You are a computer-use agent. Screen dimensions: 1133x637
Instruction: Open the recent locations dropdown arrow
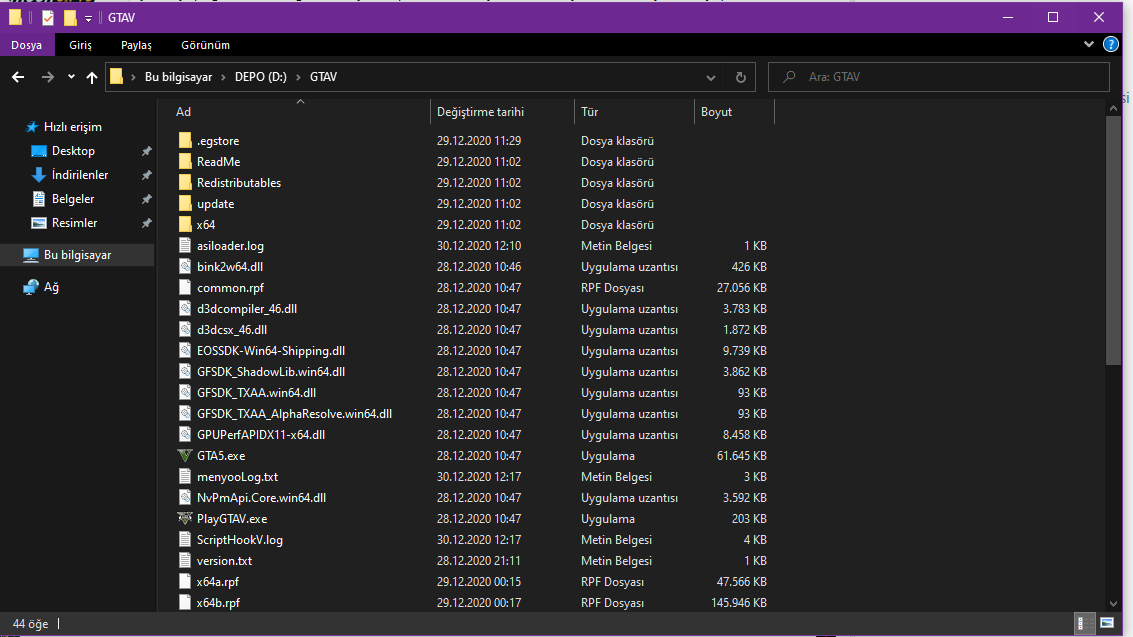(x=71, y=77)
